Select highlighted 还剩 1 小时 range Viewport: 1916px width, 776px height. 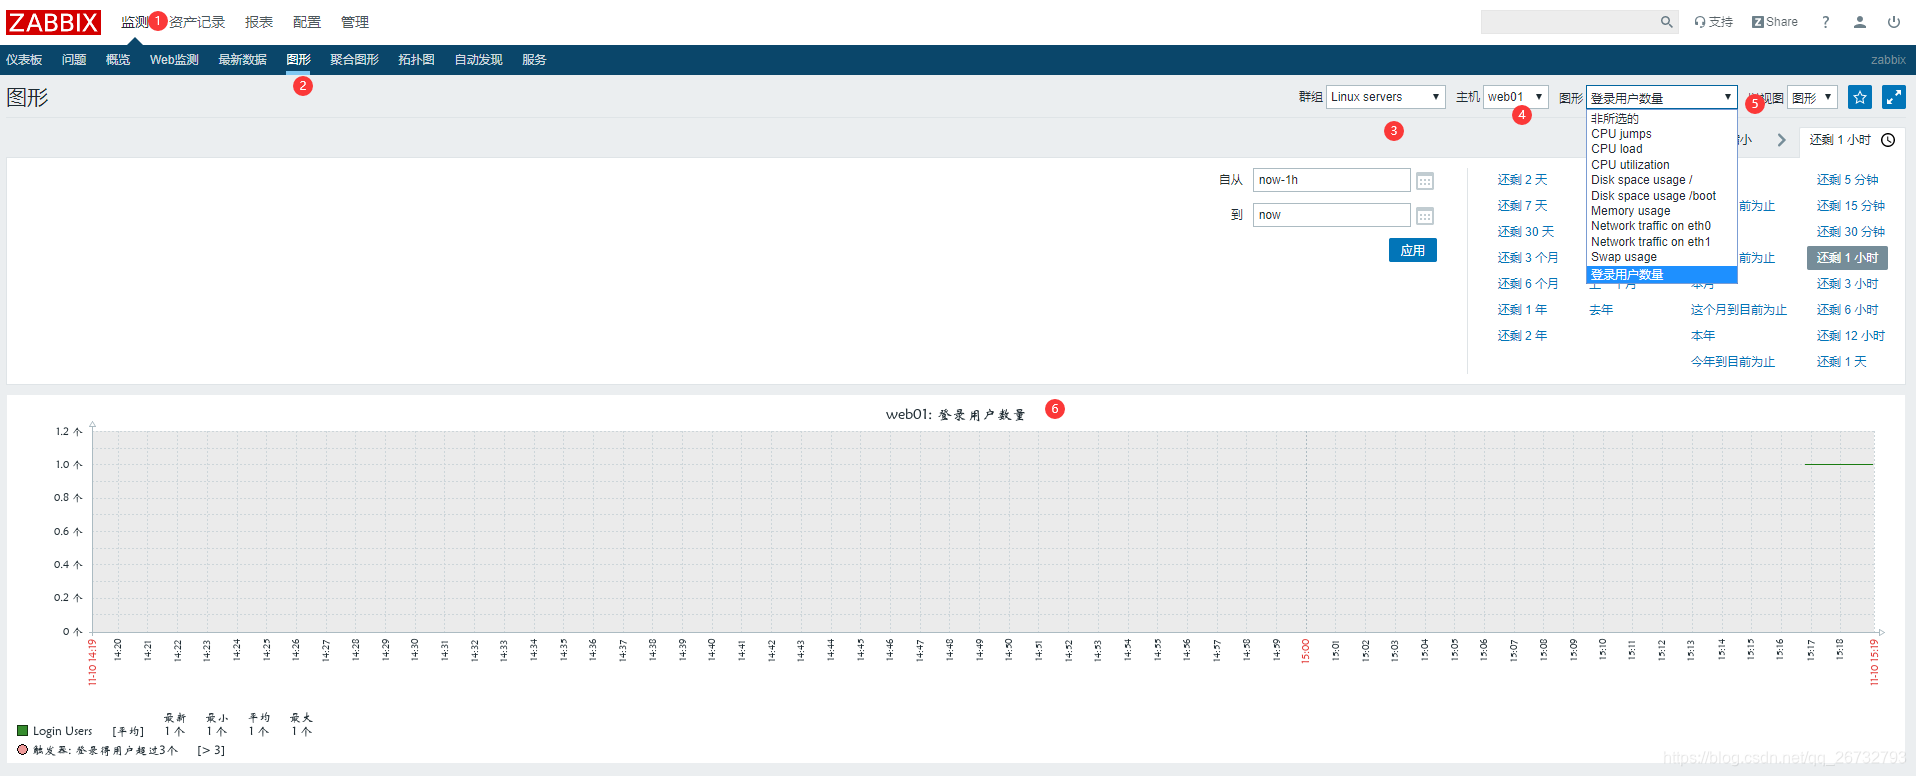1847,258
